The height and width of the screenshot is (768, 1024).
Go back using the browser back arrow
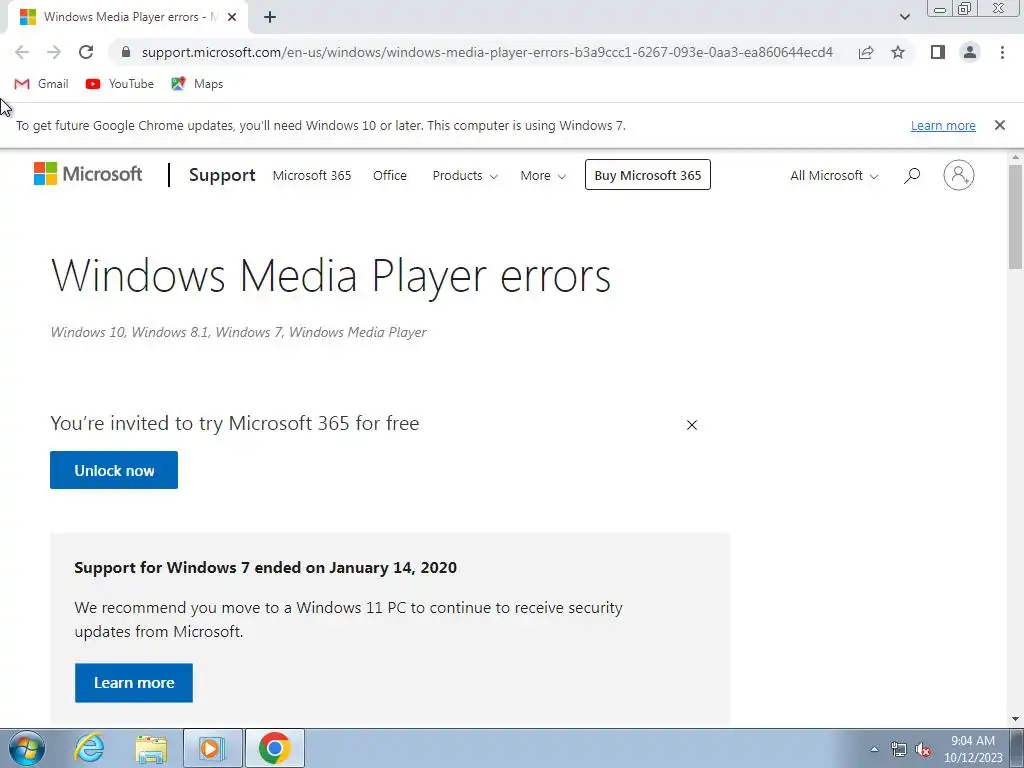click(22, 52)
